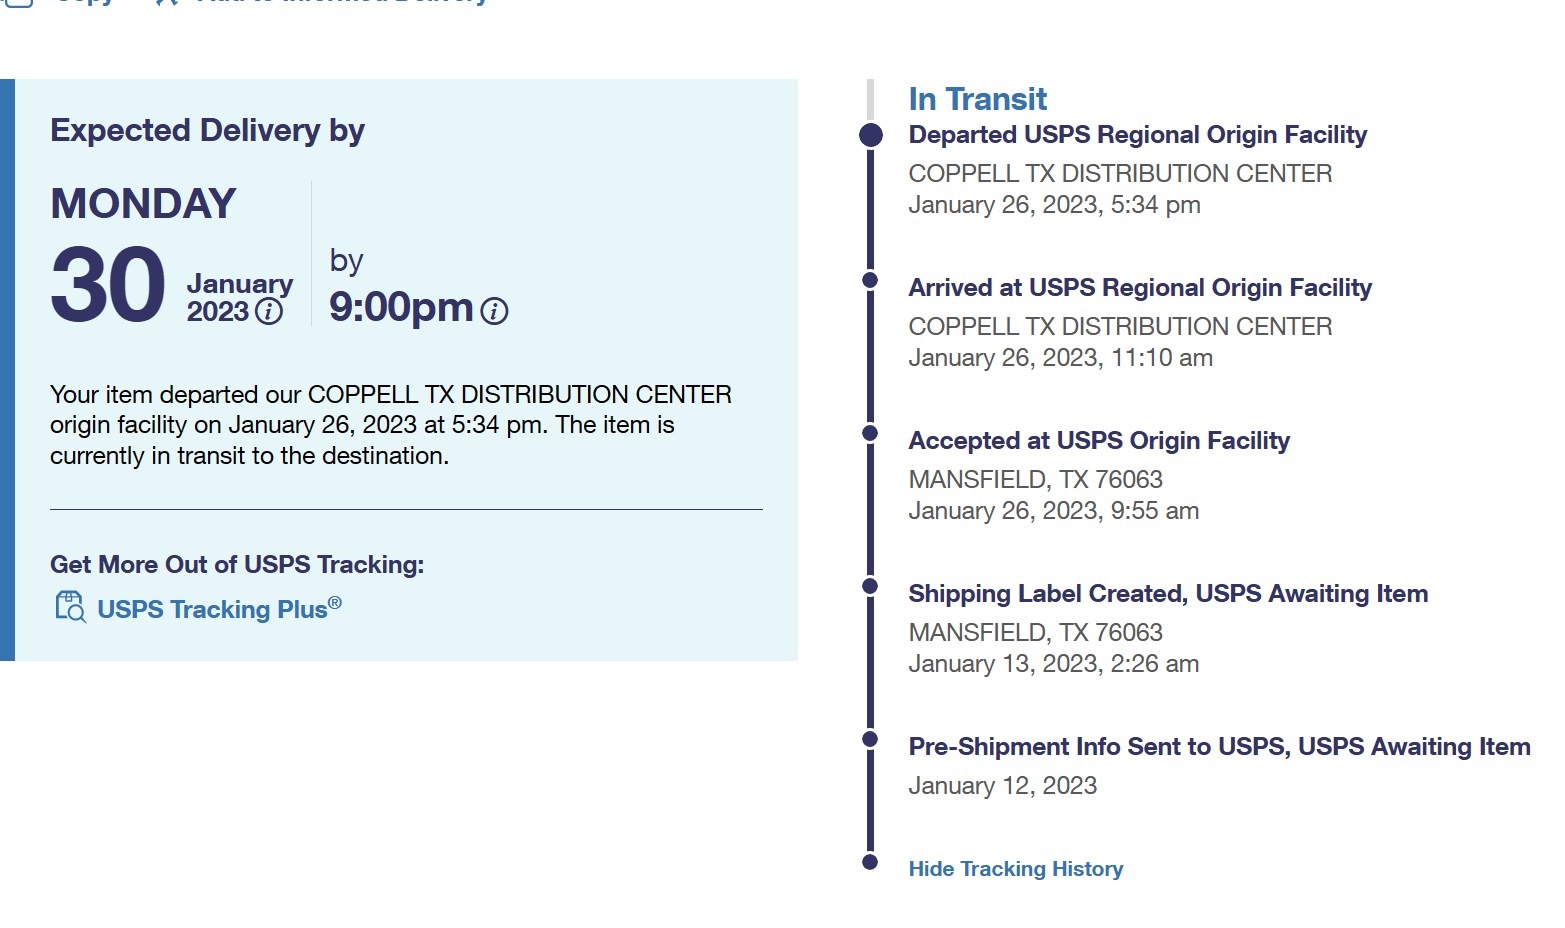Click Shipping Label Created, USPS Awaiting Item title
This screenshot has height=928, width=1565.
tap(1168, 594)
